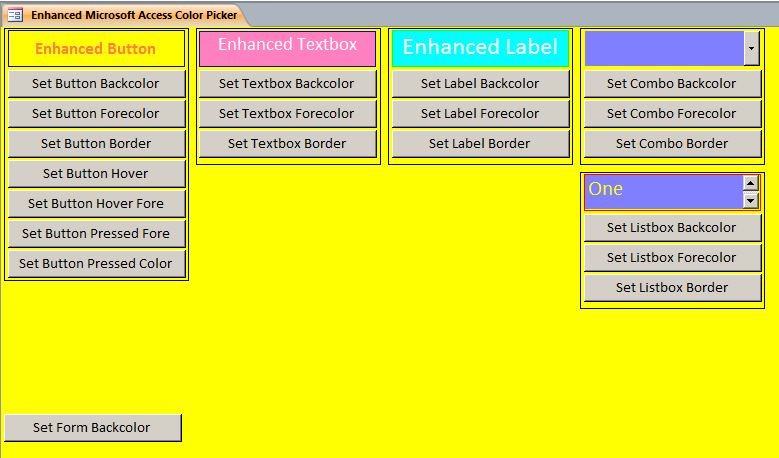Image resolution: width=779 pixels, height=458 pixels.
Task: Click Set Button Border
Action: tap(96, 144)
